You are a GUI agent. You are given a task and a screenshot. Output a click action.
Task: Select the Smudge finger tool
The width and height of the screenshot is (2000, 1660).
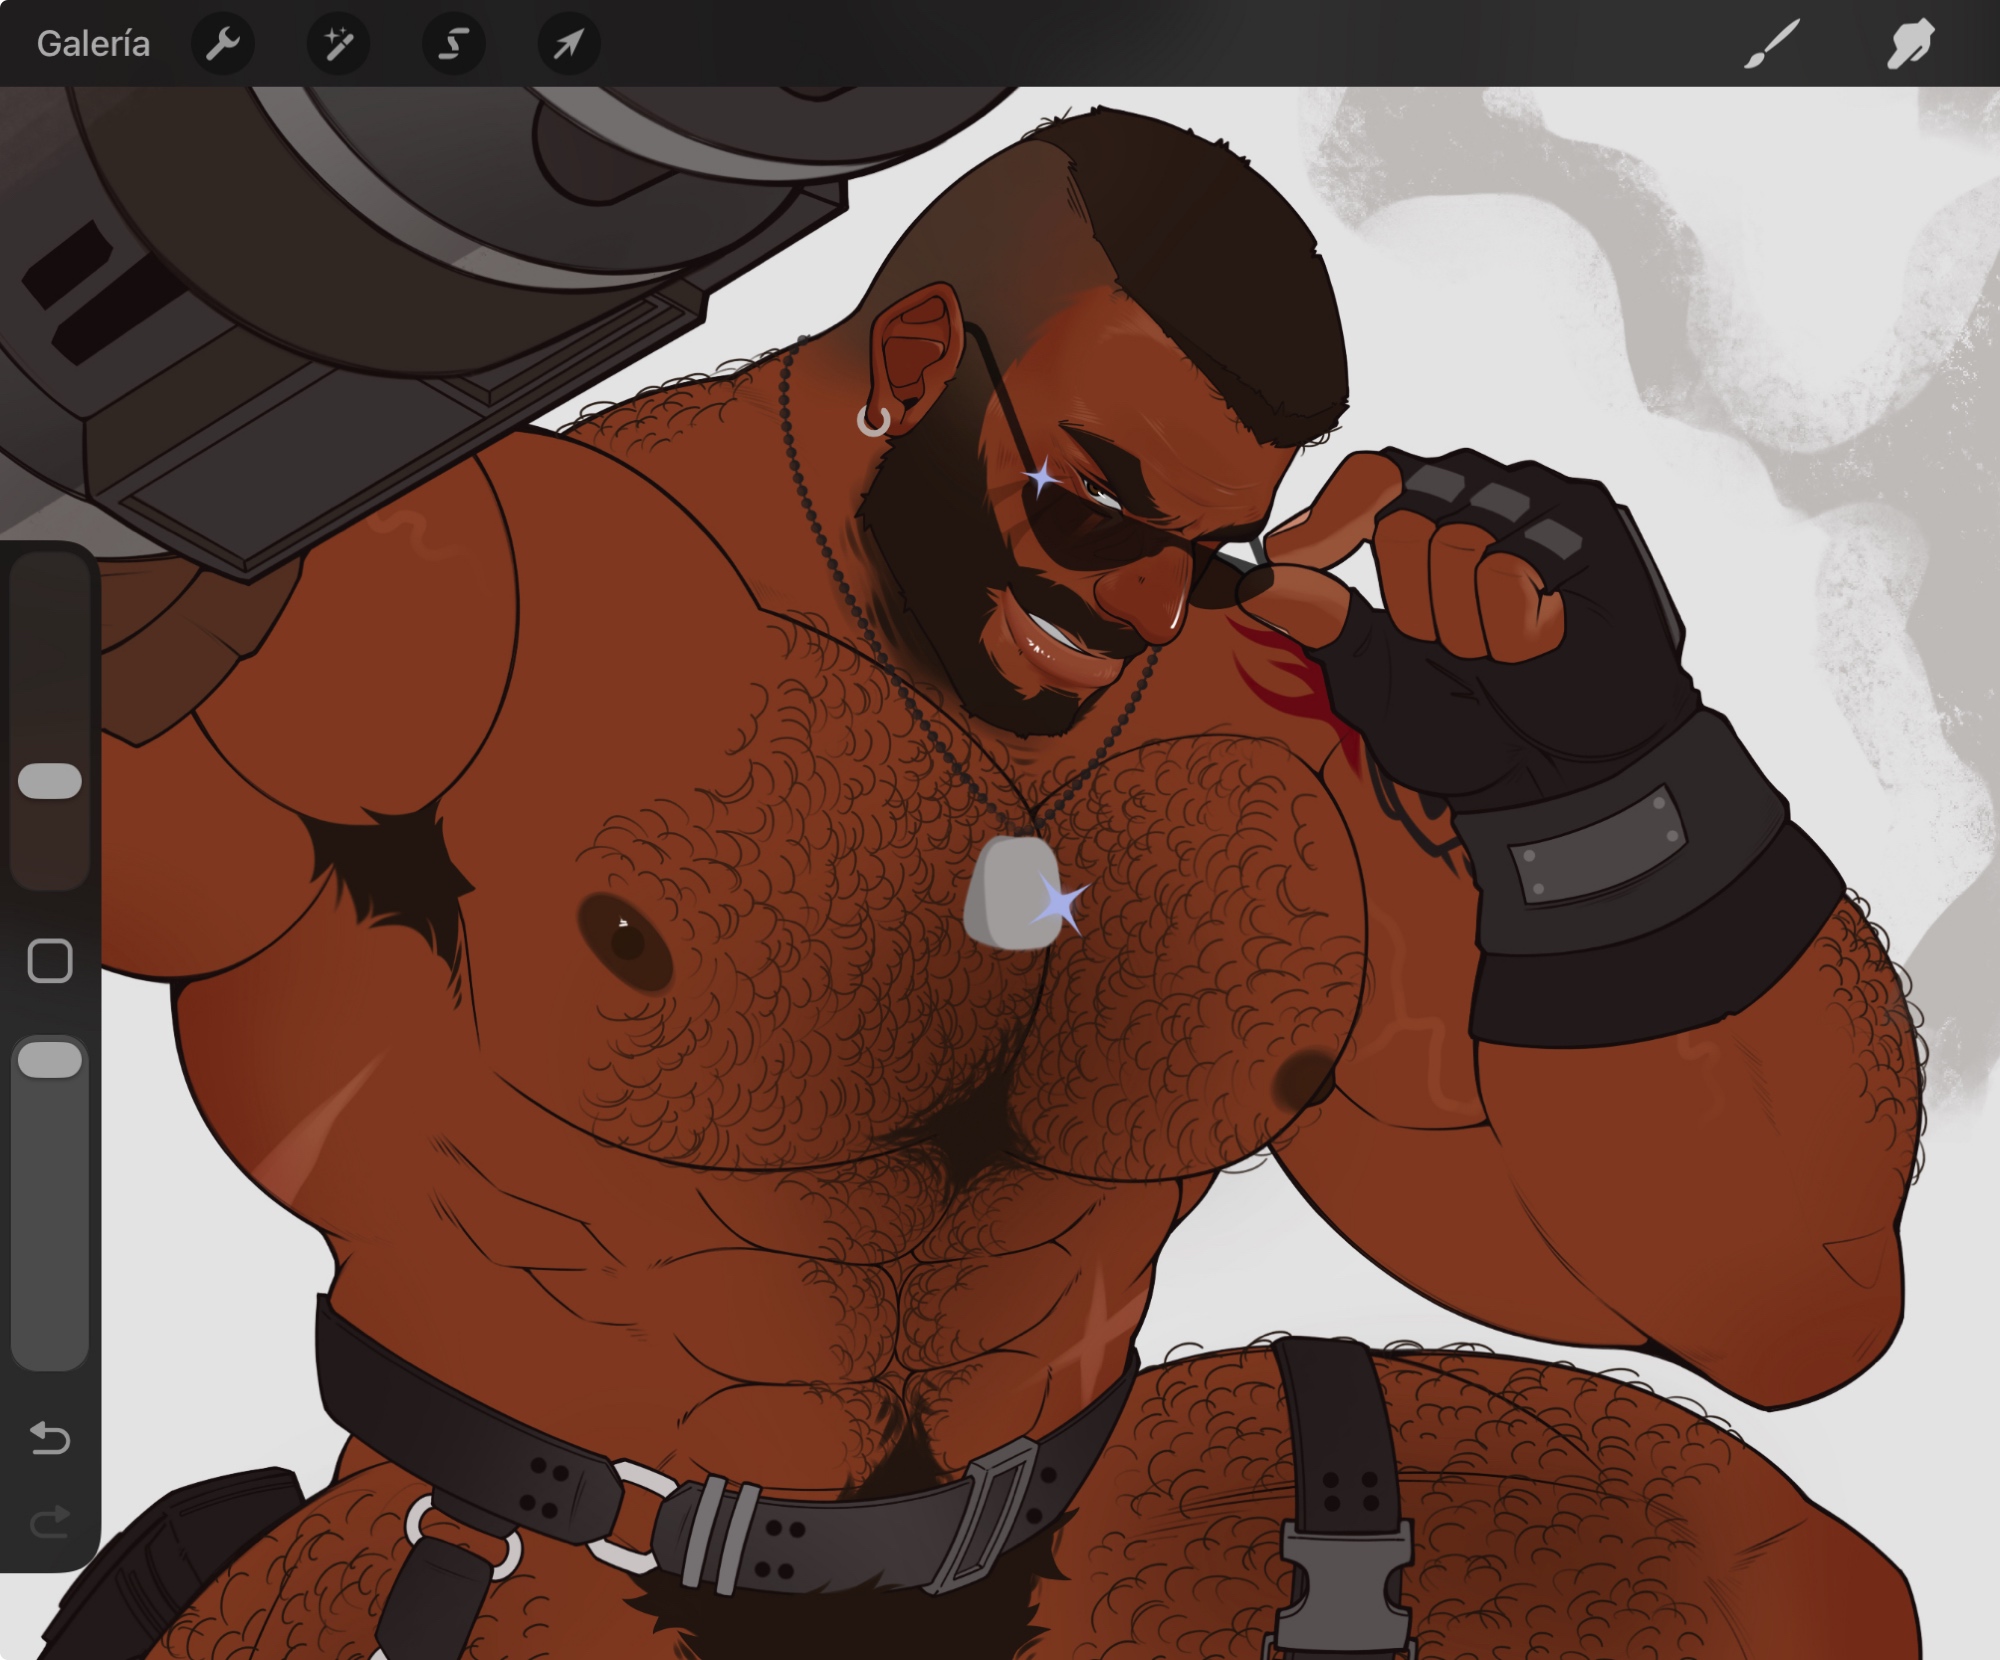[x=1908, y=44]
